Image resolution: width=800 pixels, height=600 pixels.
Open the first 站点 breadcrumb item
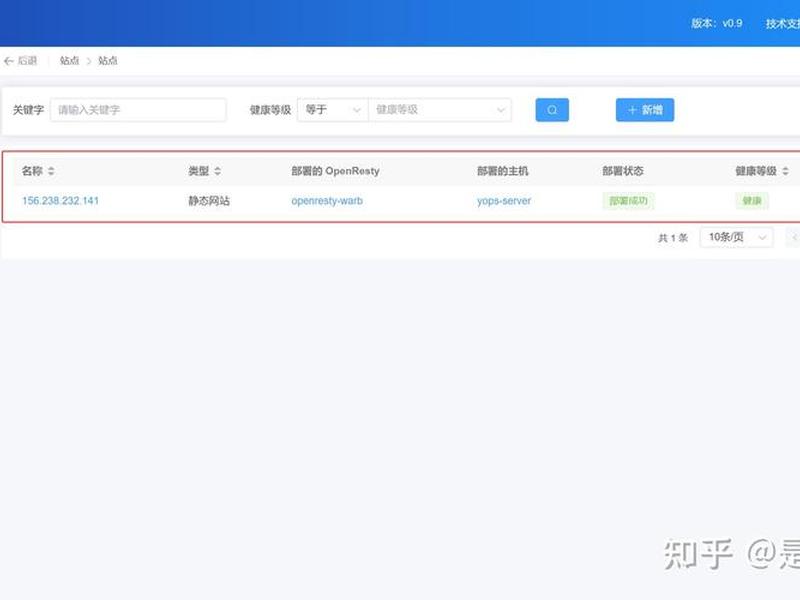pos(69,61)
